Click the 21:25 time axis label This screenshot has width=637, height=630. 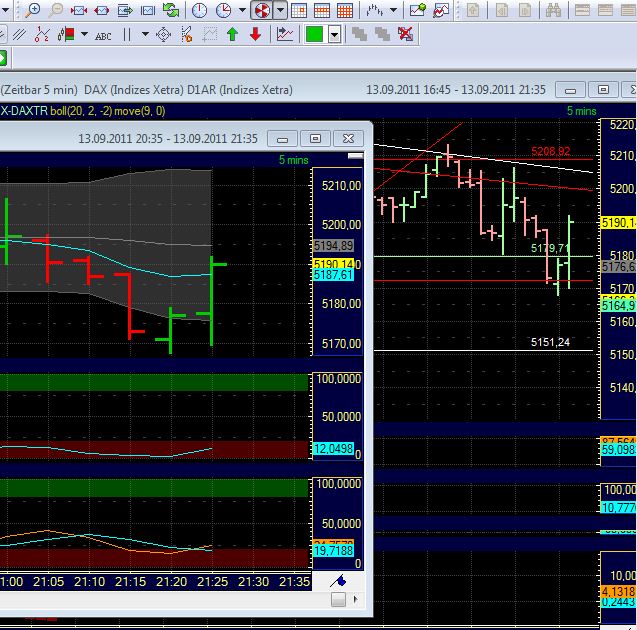(x=212, y=582)
